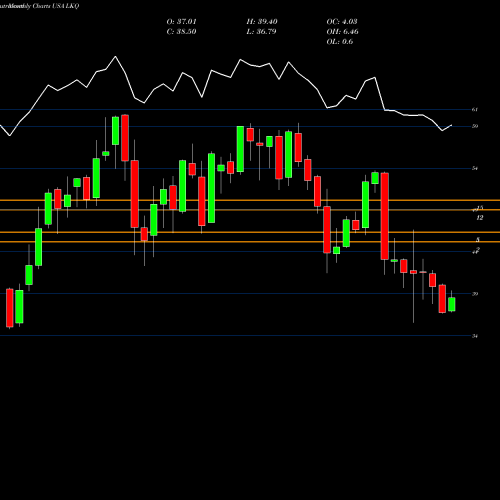The image size is (500, 500).
Task: Select the 'OC: 4.03' reading
Action: click(342, 22)
